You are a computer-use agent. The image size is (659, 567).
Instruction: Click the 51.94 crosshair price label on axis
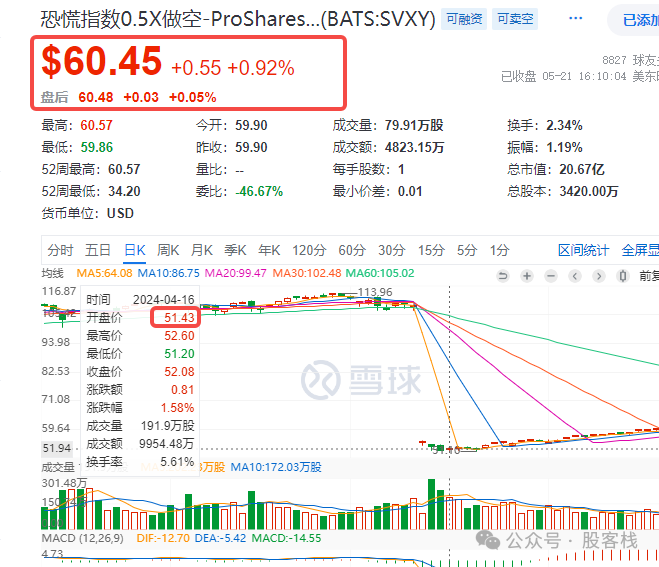57,448
